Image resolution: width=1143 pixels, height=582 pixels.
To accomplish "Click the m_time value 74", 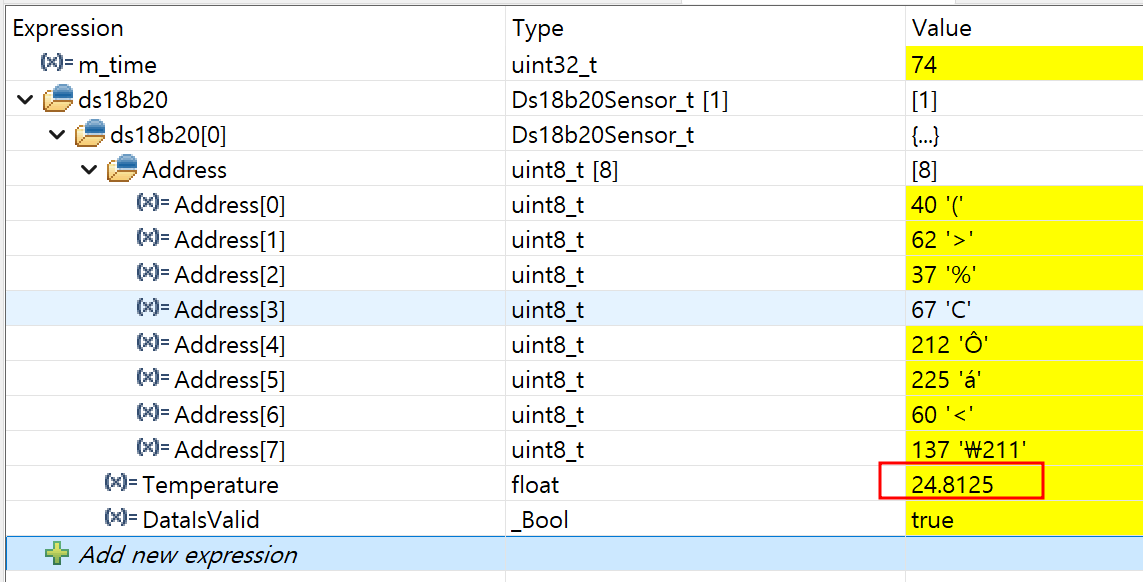I will (x=924, y=65).
